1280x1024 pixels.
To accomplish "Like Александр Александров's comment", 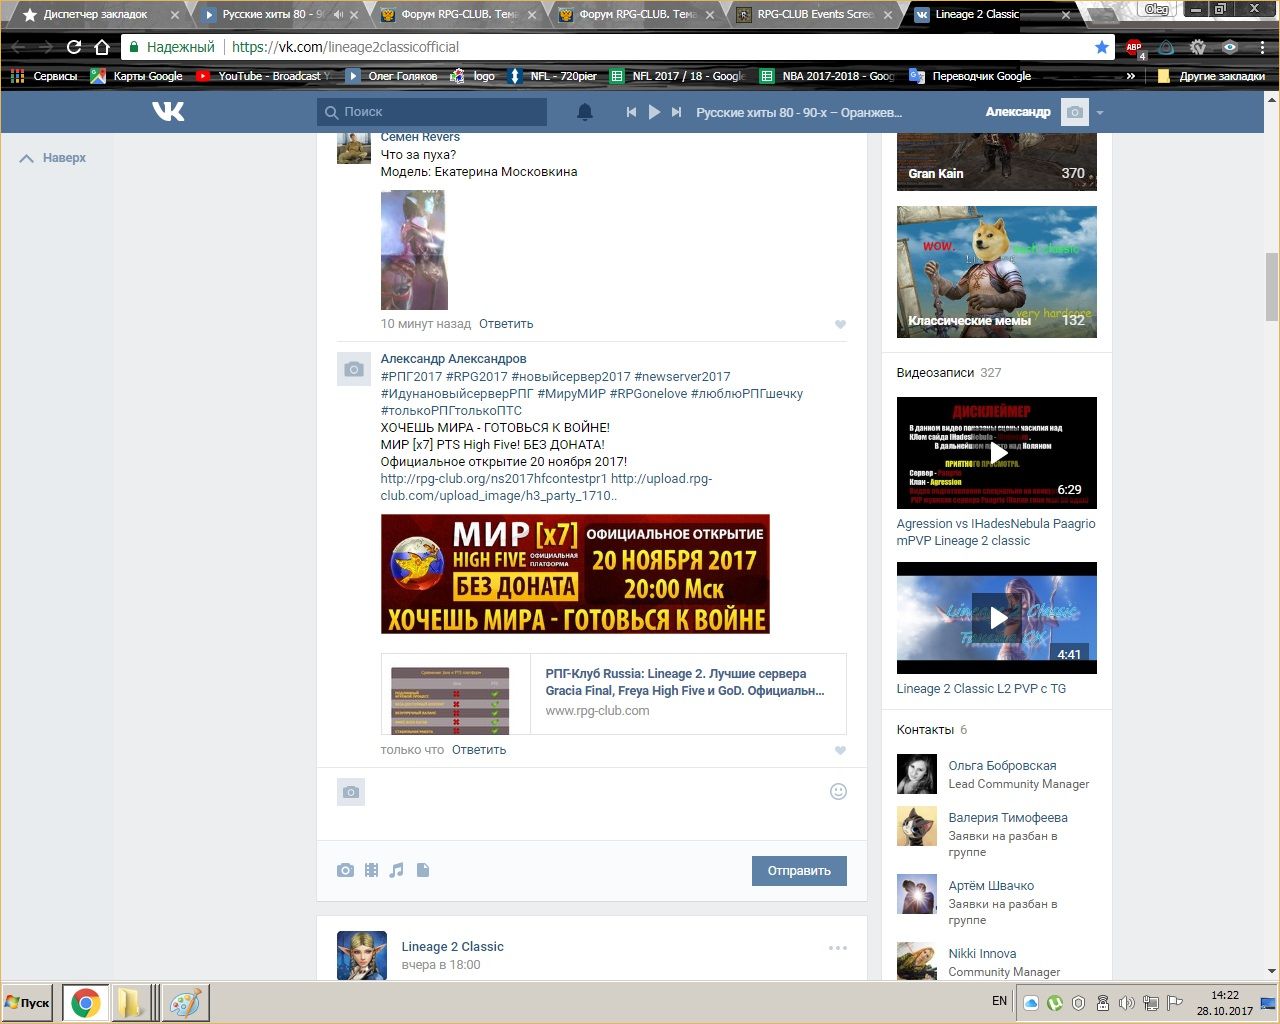I will [840, 750].
